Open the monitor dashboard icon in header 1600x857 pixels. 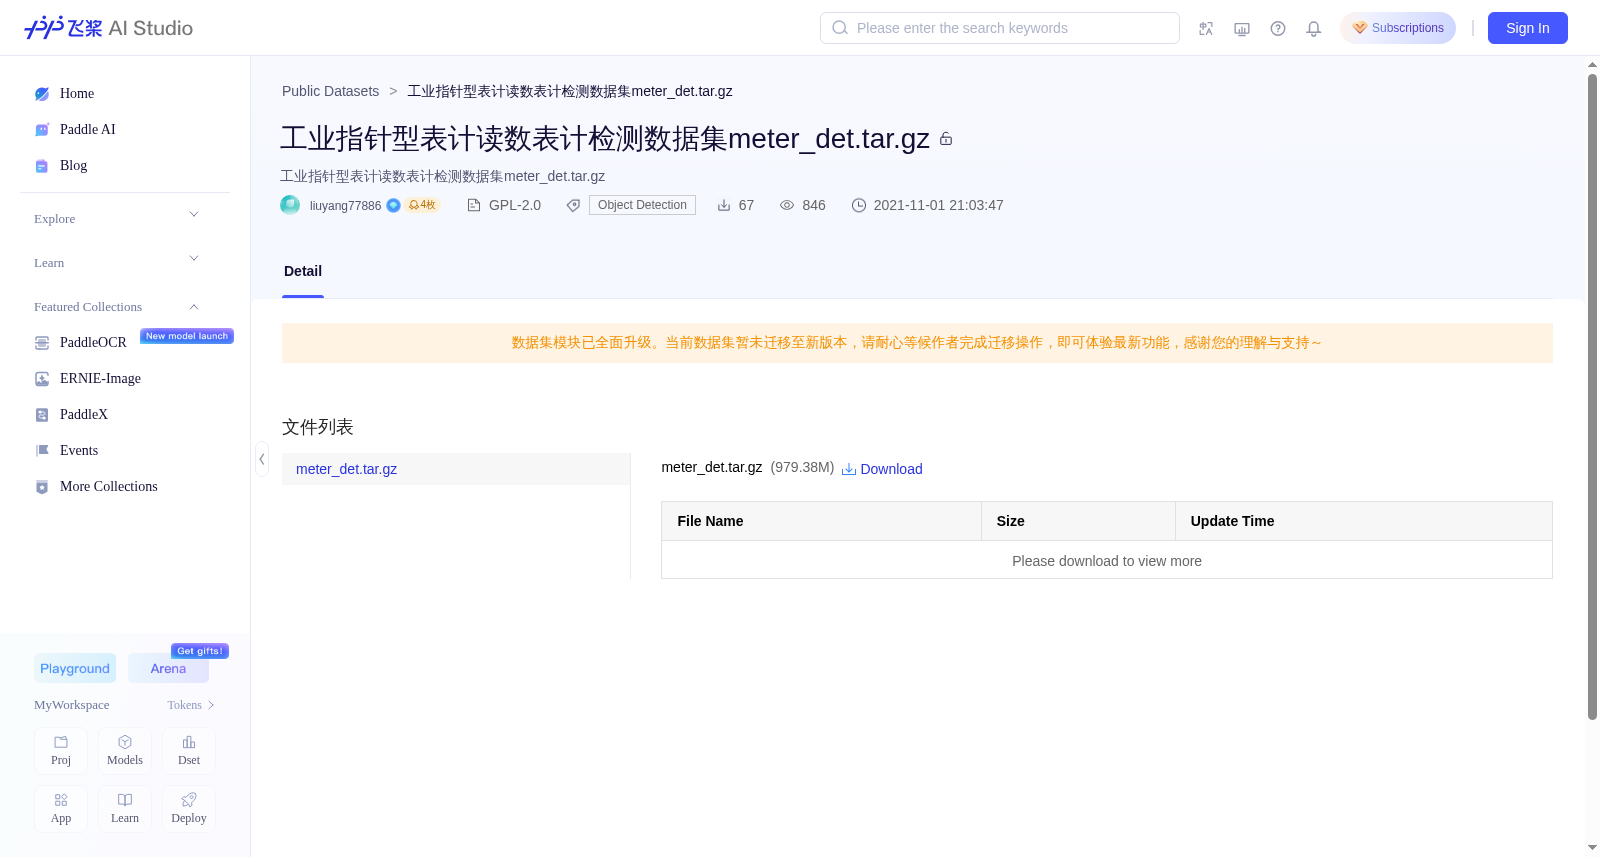[1242, 28]
